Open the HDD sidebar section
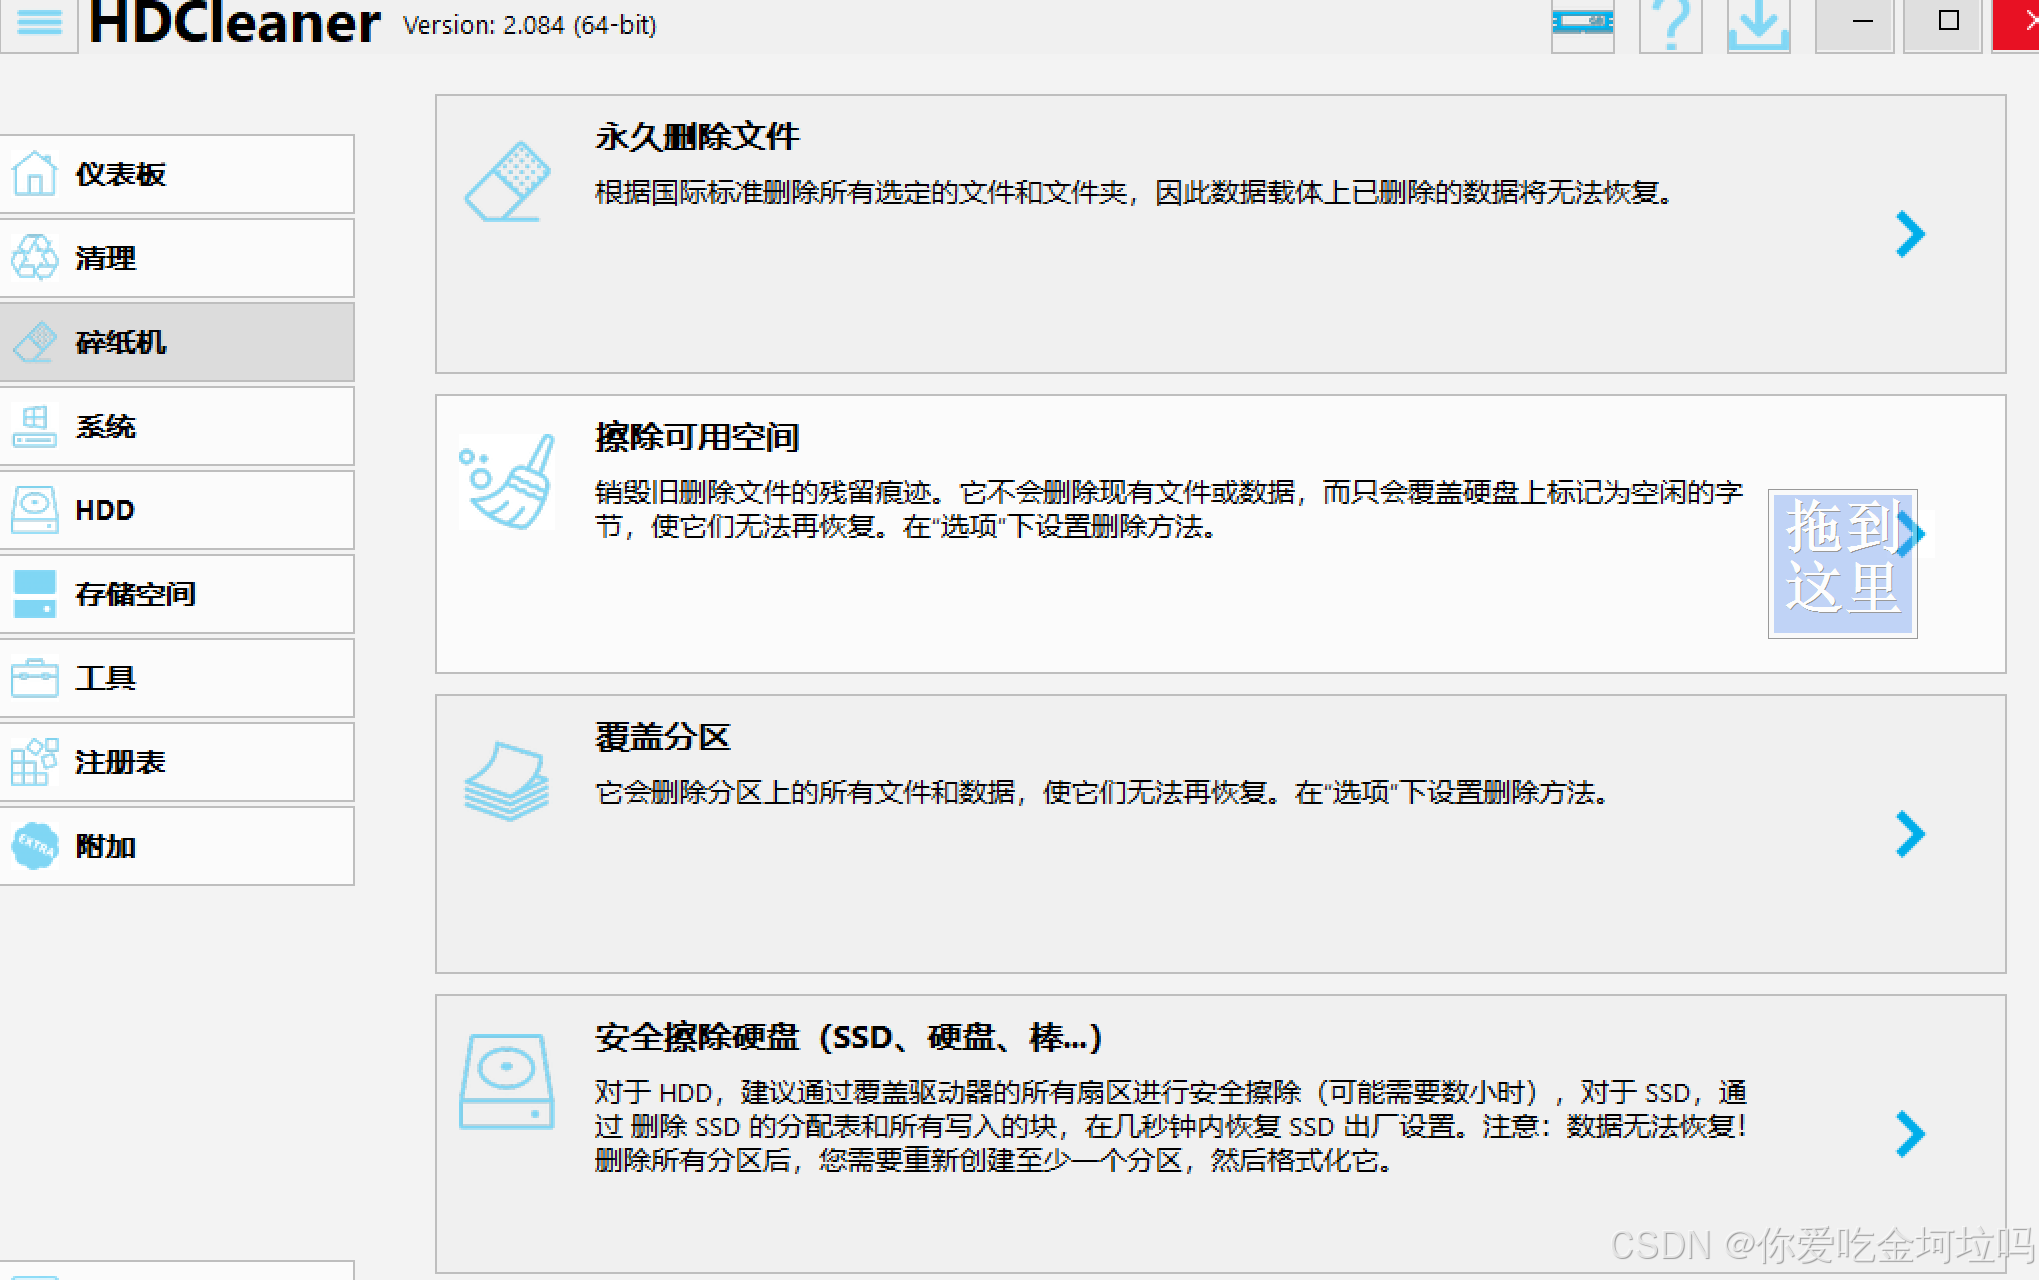 (x=177, y=510)
